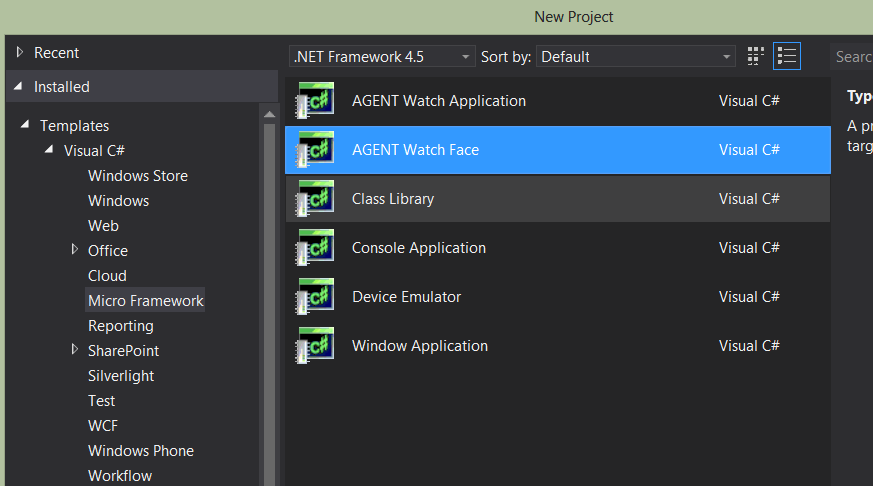Click the Installed section header
Viewport: 873px width, 486px height.
[x=142, y=86]
